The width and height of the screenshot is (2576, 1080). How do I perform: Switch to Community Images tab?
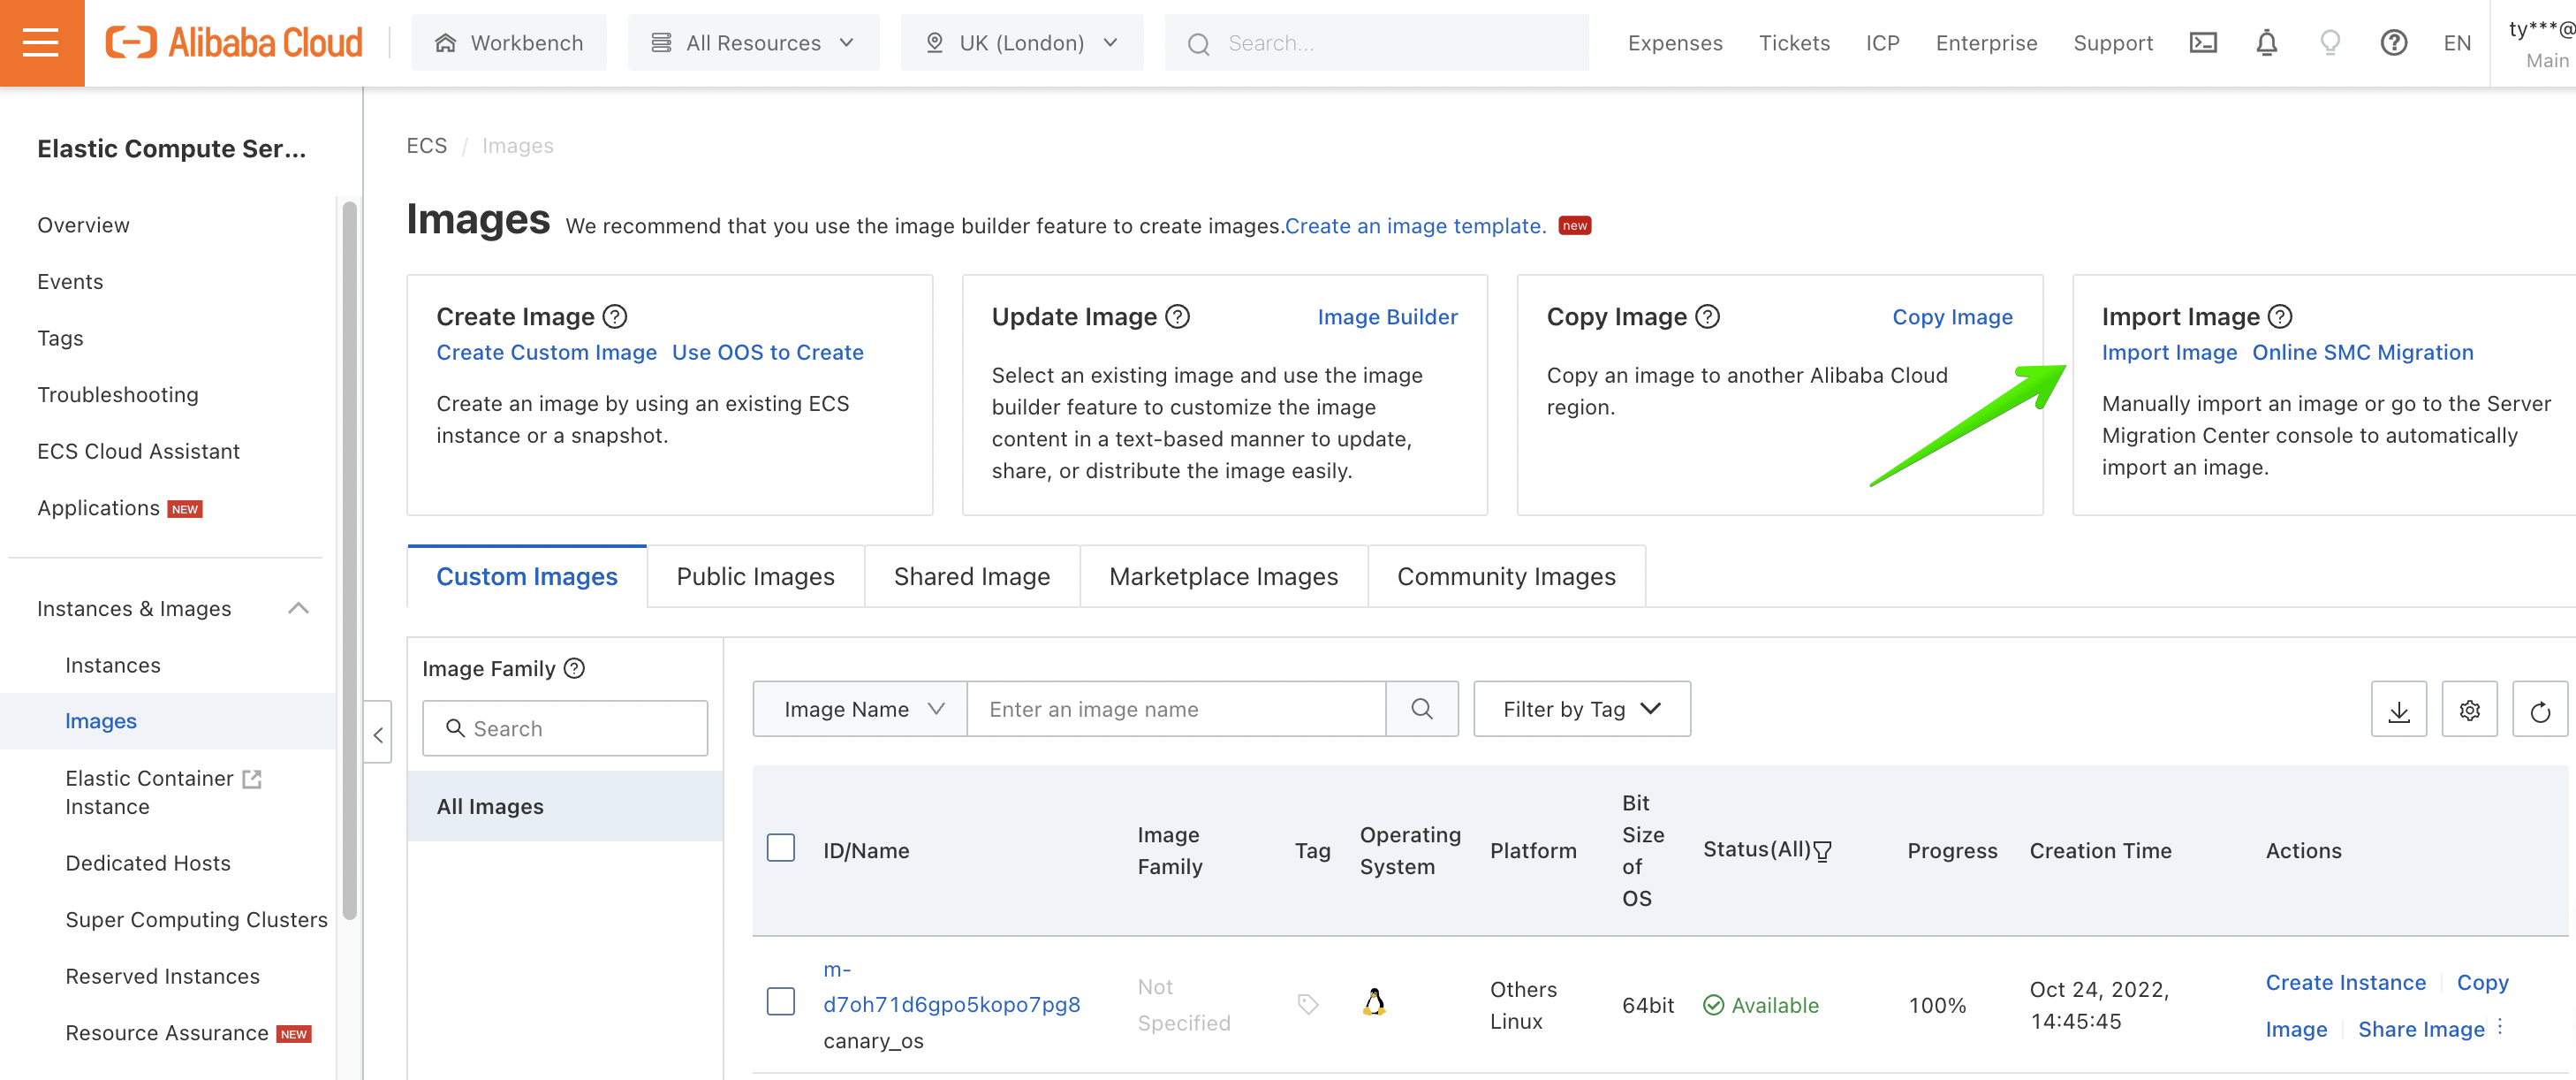click(x=1505, y=577)
